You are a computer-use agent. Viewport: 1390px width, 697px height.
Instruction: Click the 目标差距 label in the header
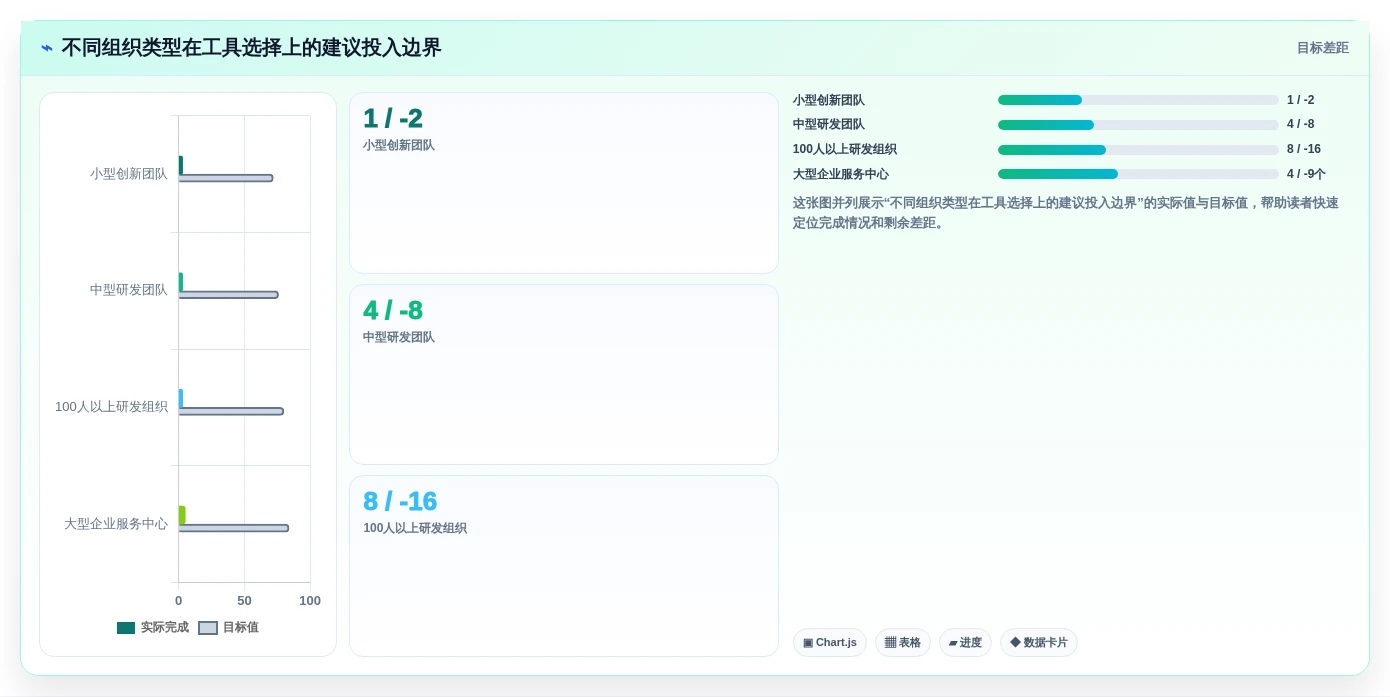click(1322, 48)
